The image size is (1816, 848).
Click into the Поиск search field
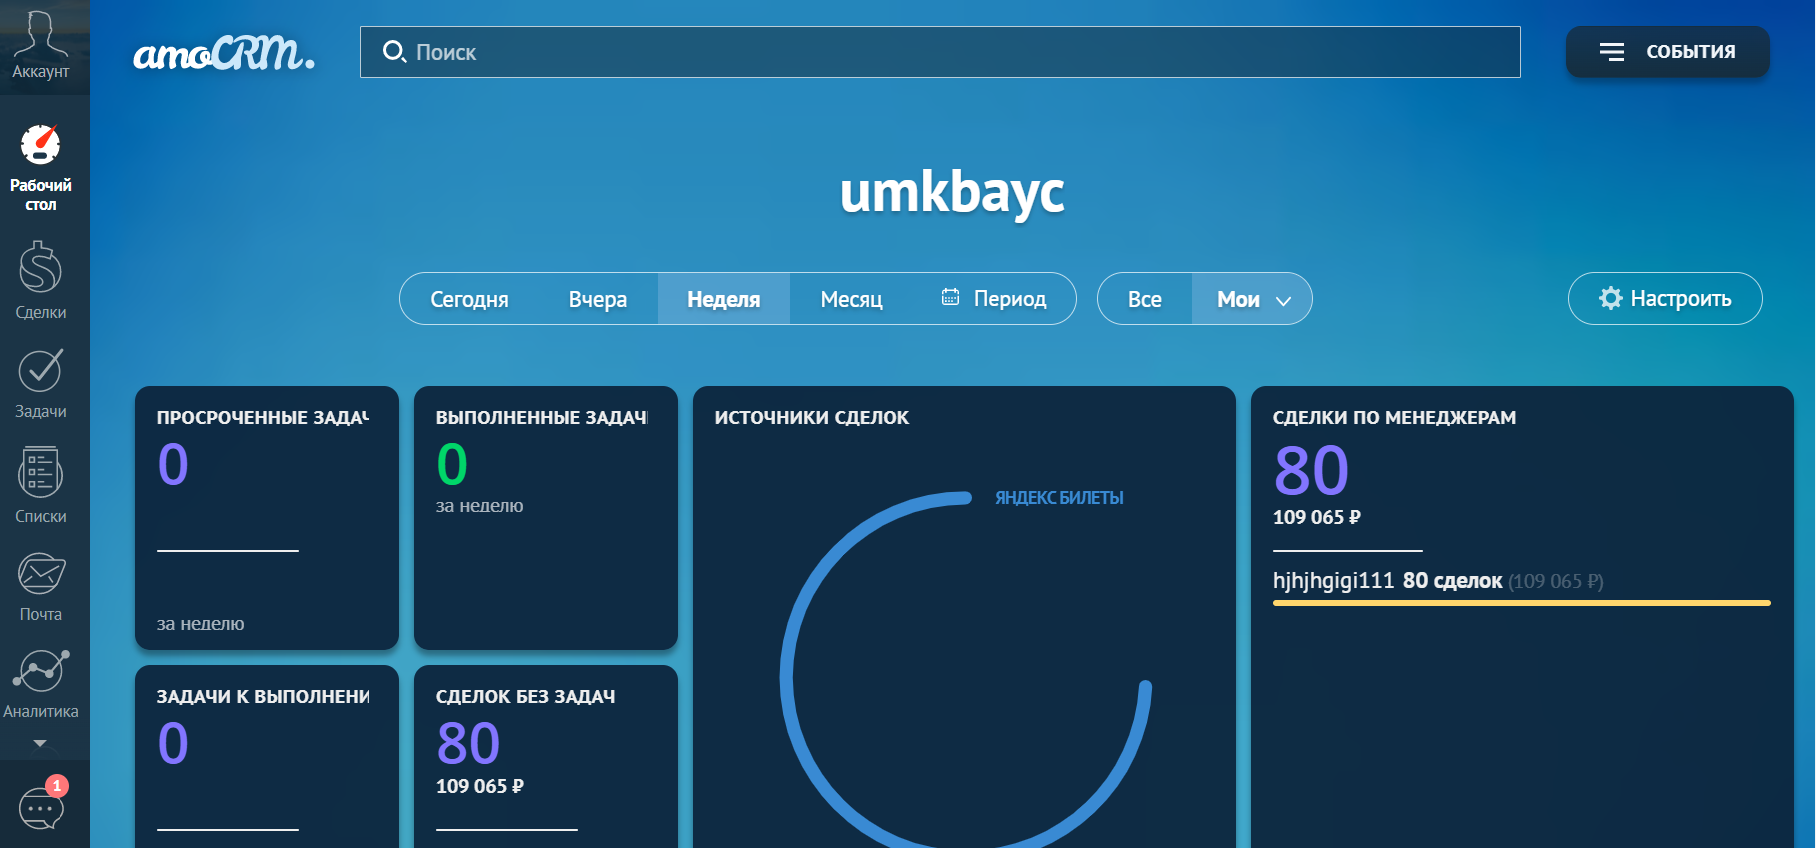[x=940, y=52]
